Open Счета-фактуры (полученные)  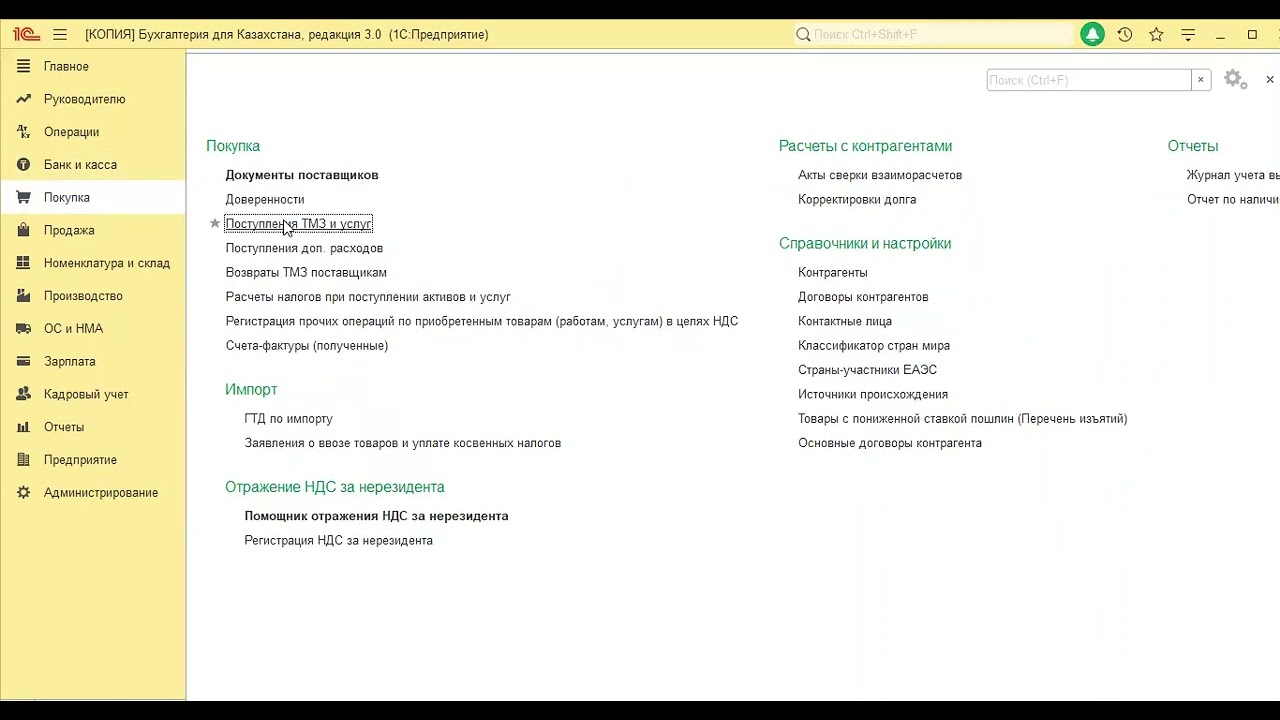(307, 345)
